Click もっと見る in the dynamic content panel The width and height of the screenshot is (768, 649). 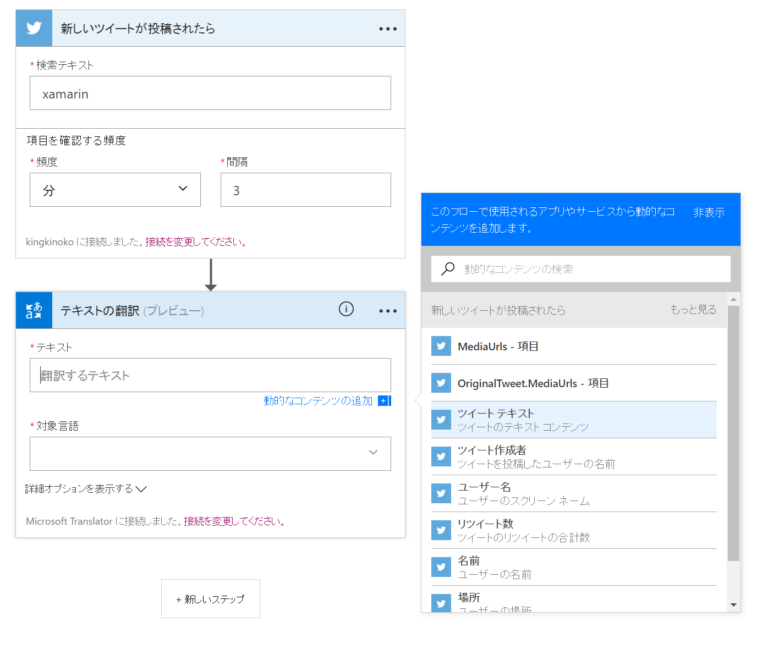pyautogui.click(x=693, y=310)
